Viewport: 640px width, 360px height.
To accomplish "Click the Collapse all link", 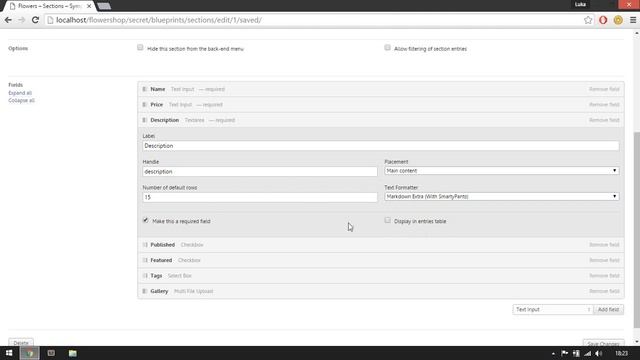I will pos(21,100).
